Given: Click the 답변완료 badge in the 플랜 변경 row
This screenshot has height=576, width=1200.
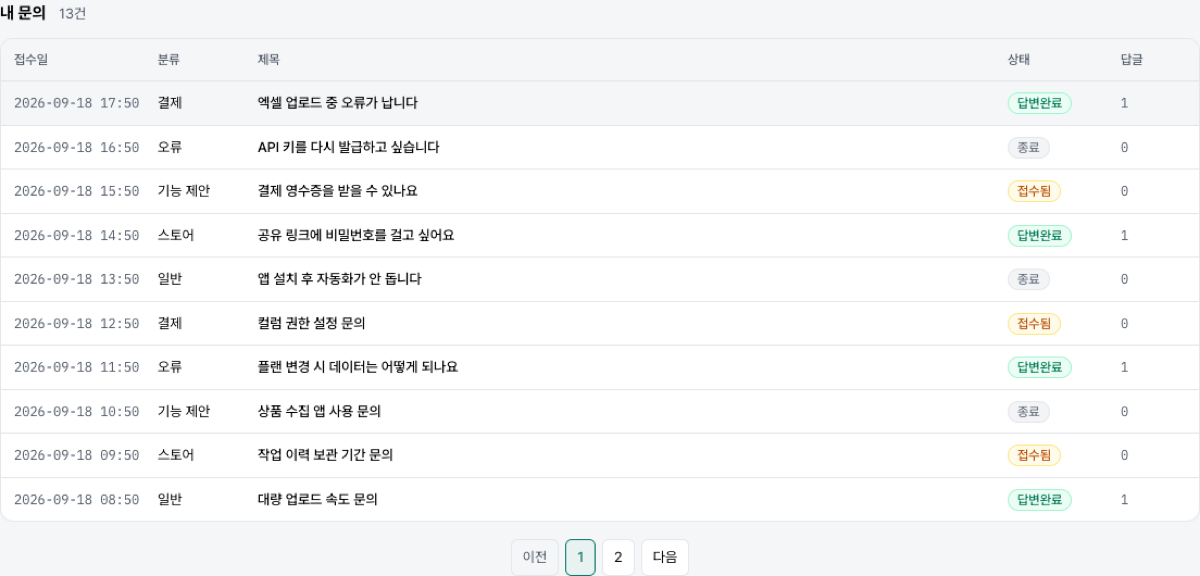Looking at the screenshot, I should (1040, 367).
